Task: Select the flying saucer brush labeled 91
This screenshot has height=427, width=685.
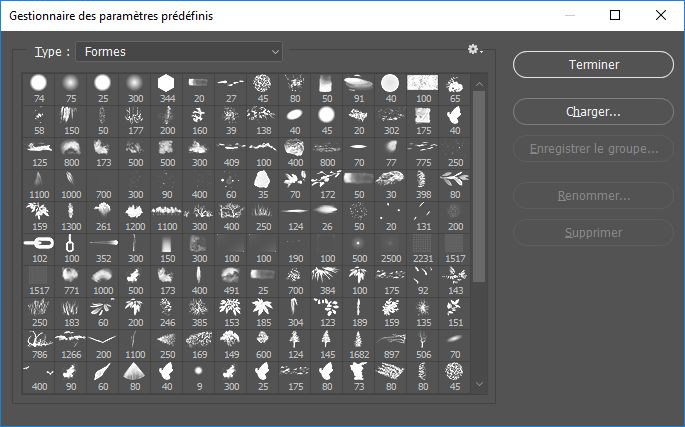Action: click(359, 83)
